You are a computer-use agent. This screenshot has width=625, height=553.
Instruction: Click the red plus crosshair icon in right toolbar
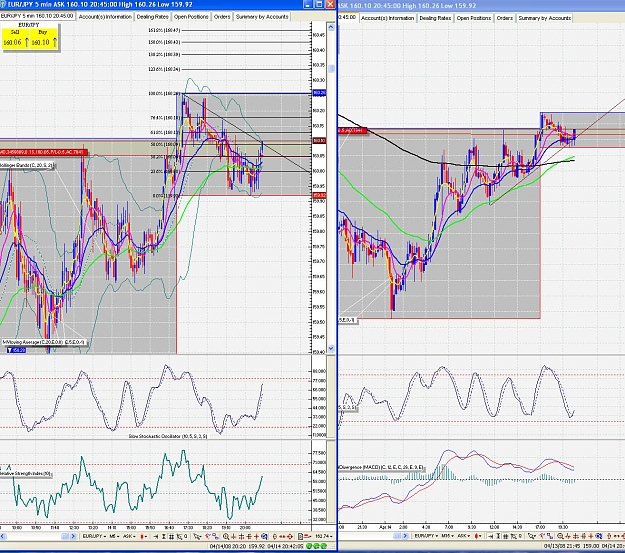[591, 536]
